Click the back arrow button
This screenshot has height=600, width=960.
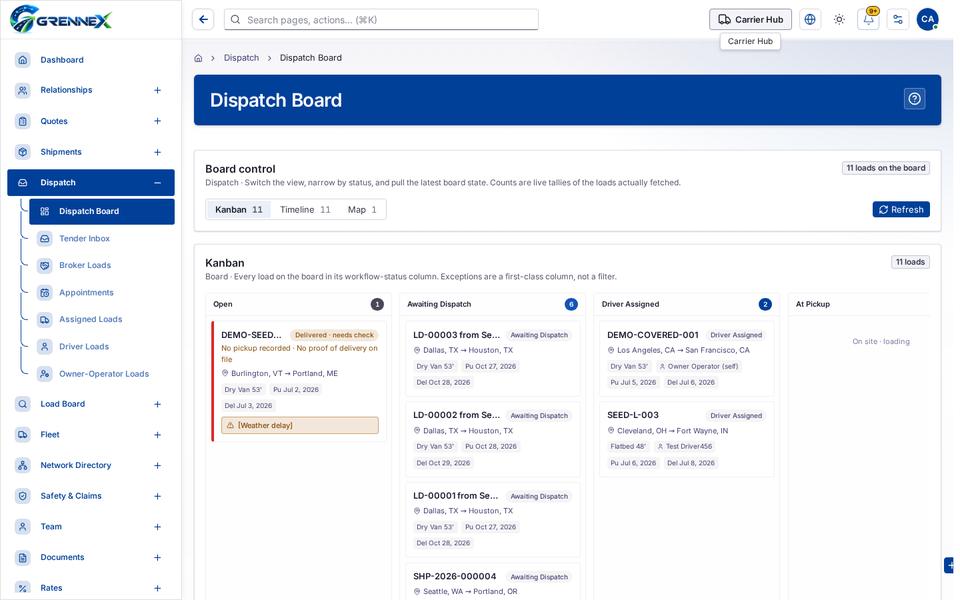[x=203, y=20]
